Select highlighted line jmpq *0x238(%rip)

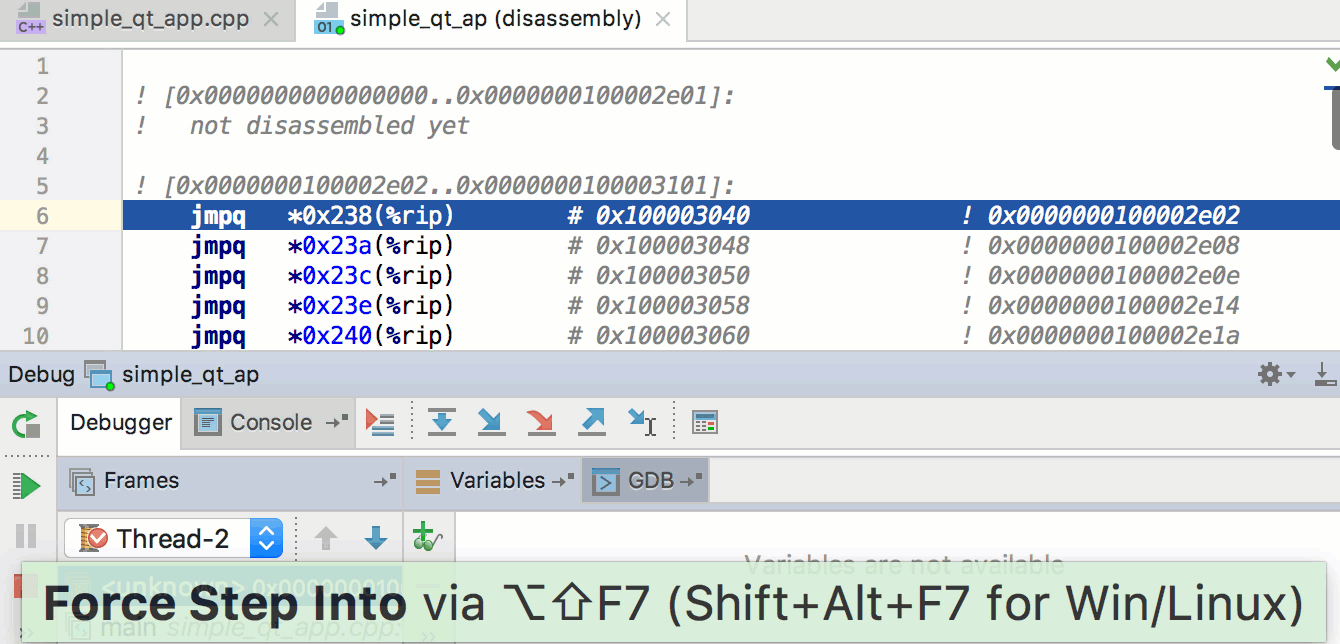pos(730,215)
